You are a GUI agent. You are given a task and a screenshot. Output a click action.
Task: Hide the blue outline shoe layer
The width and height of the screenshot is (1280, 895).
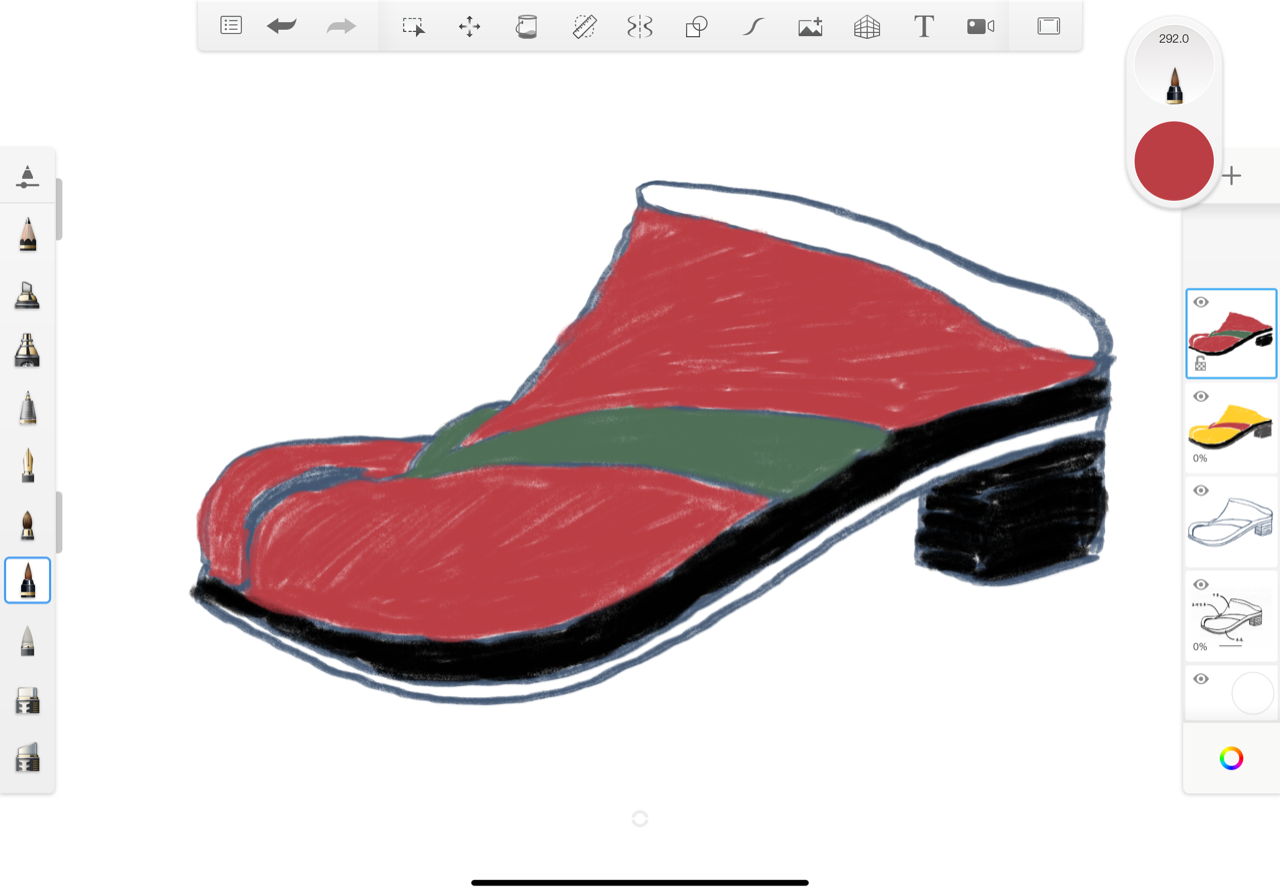click(1201, 491)
